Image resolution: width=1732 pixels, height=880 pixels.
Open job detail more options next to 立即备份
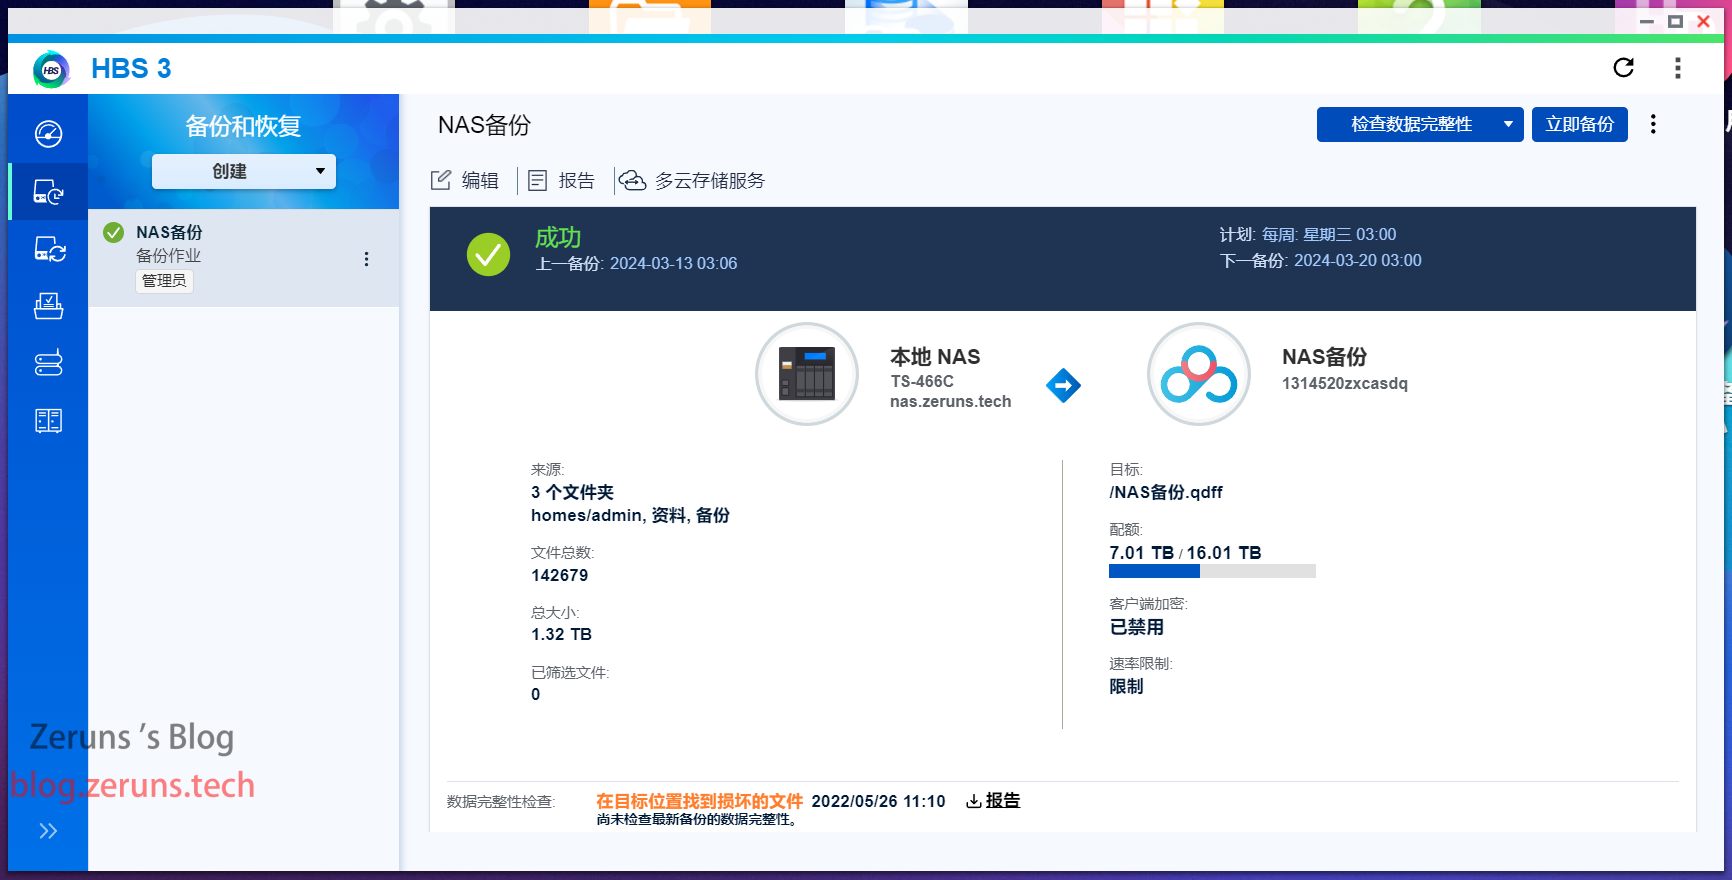coord(1653,124)
